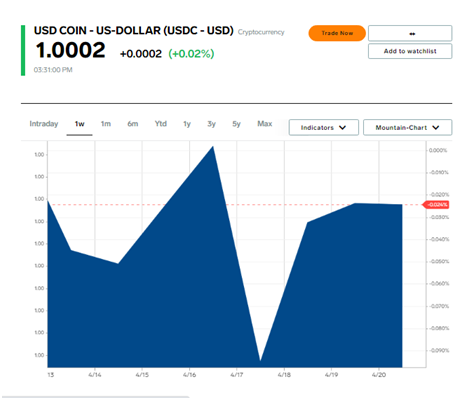Select the 6m time range tab
The width and height of the screenshot is (476, 400).
pyautogui.click(x=133, y=124)
